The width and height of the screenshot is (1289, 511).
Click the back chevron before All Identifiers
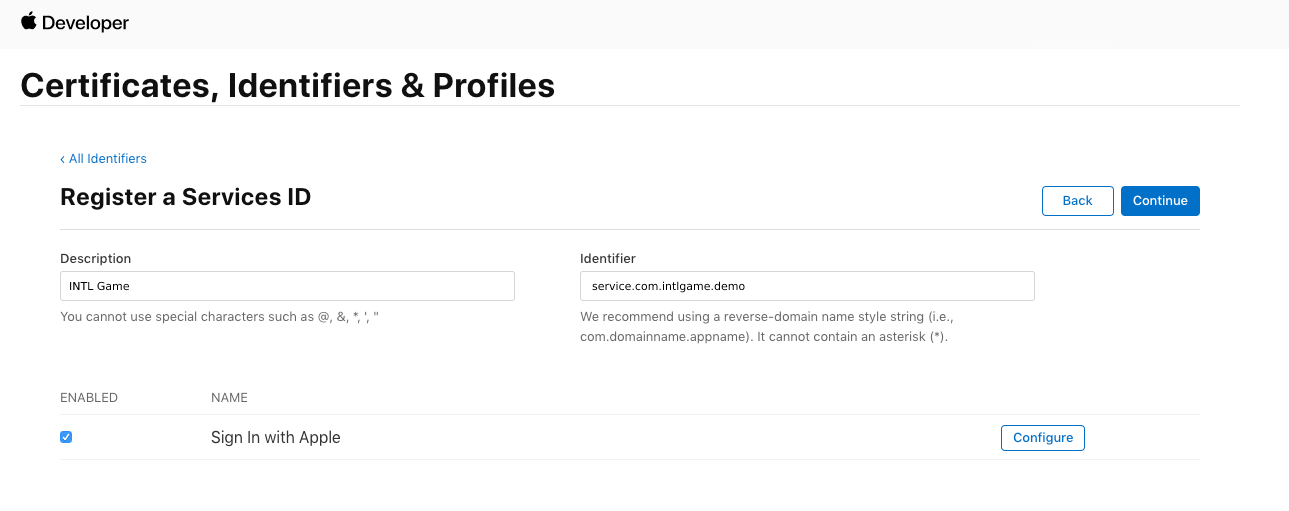point(62,159)
